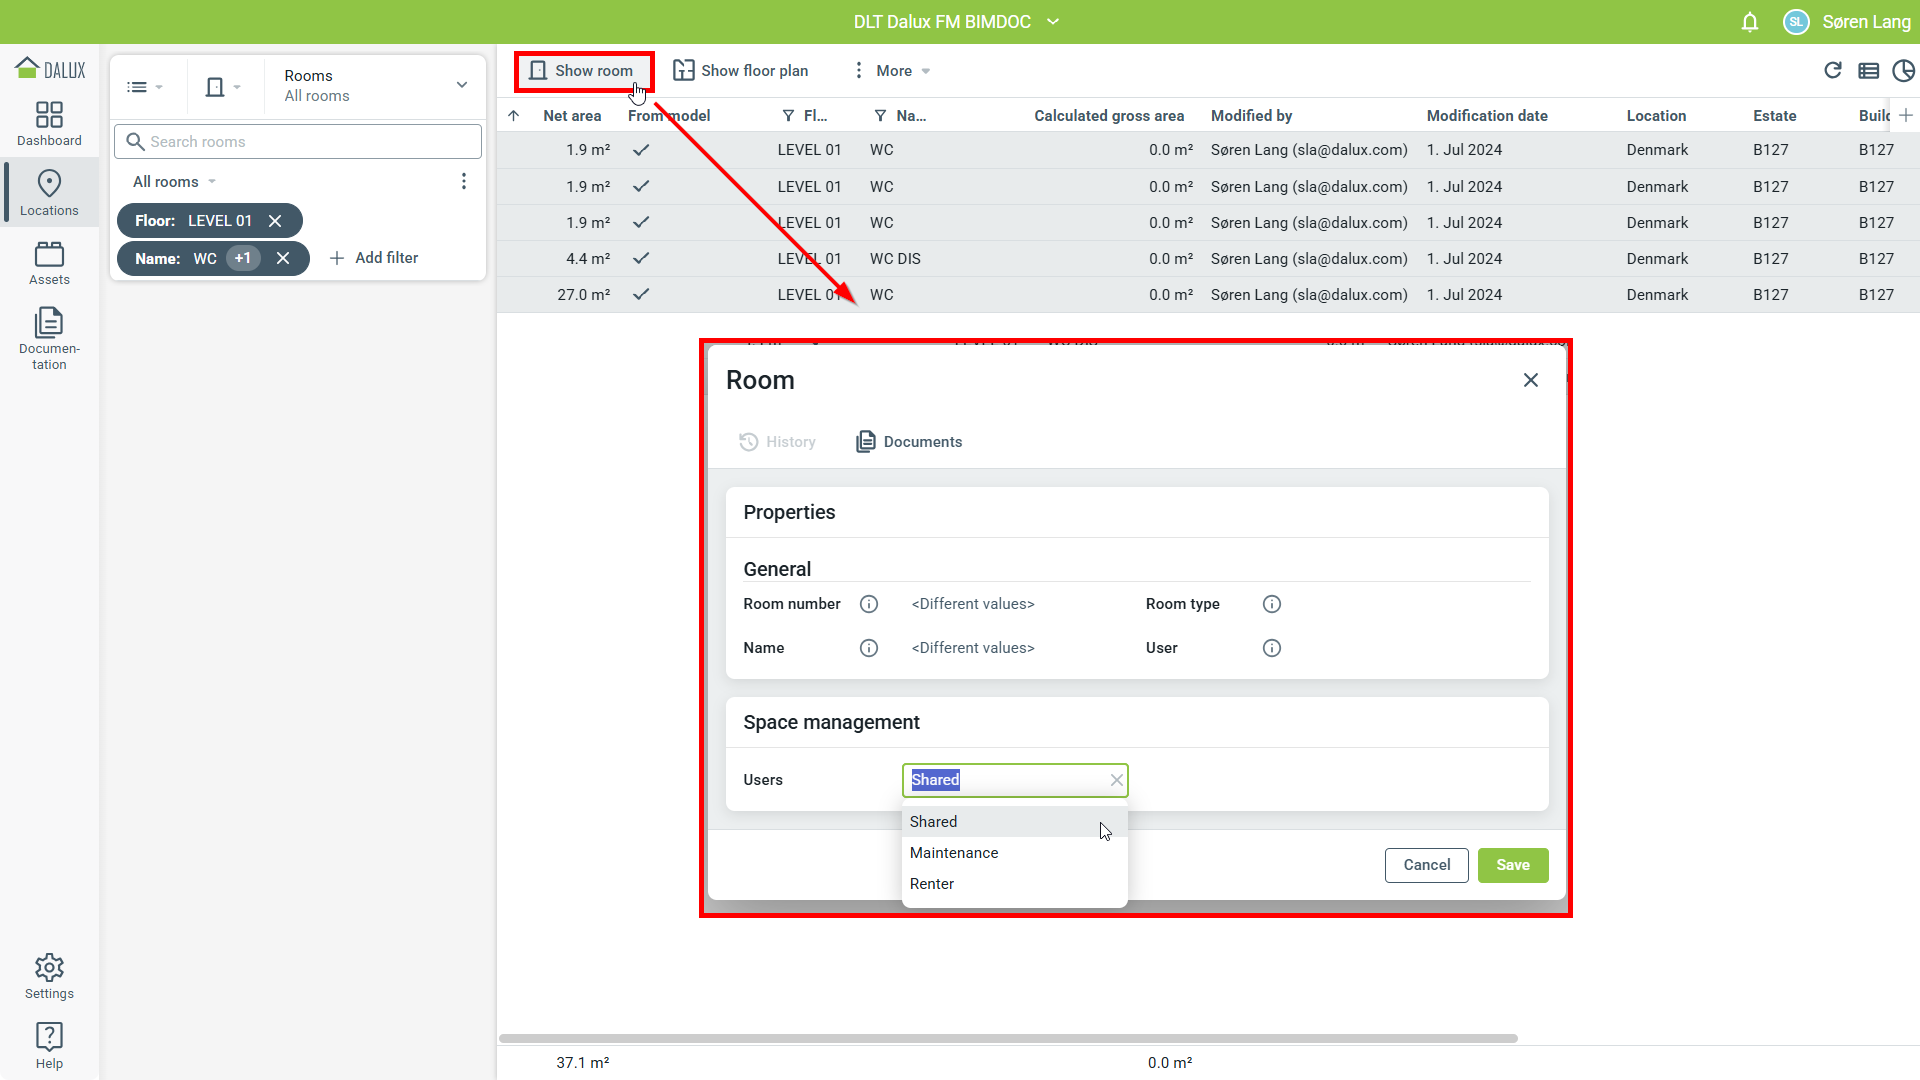Click info icon next to Room number
The width and height of the screenshot is (1920, 1080).
coord(868,604)
